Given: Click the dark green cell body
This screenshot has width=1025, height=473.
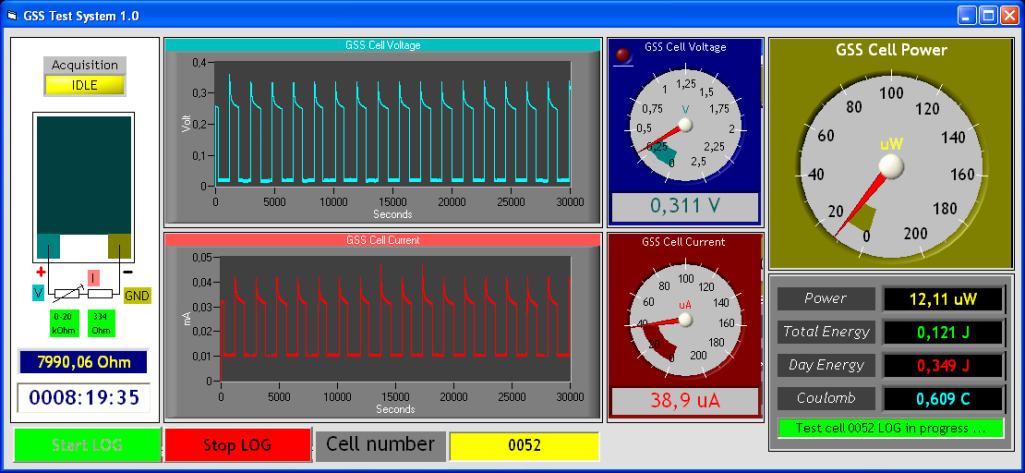Looking at the screenshot, I should pos(84,175).
